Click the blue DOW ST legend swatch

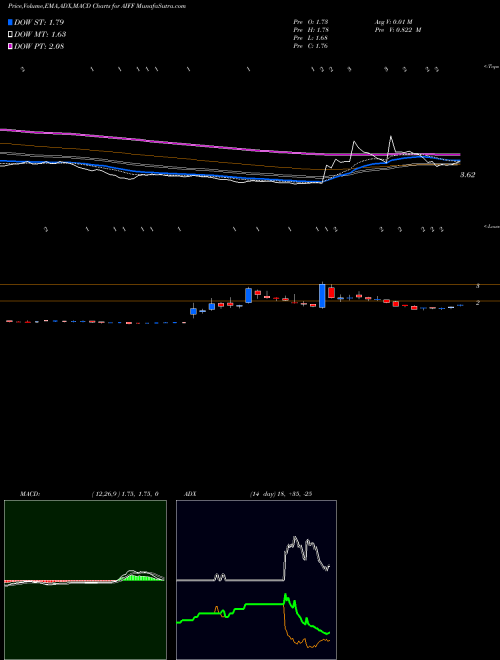pos(10,22)
